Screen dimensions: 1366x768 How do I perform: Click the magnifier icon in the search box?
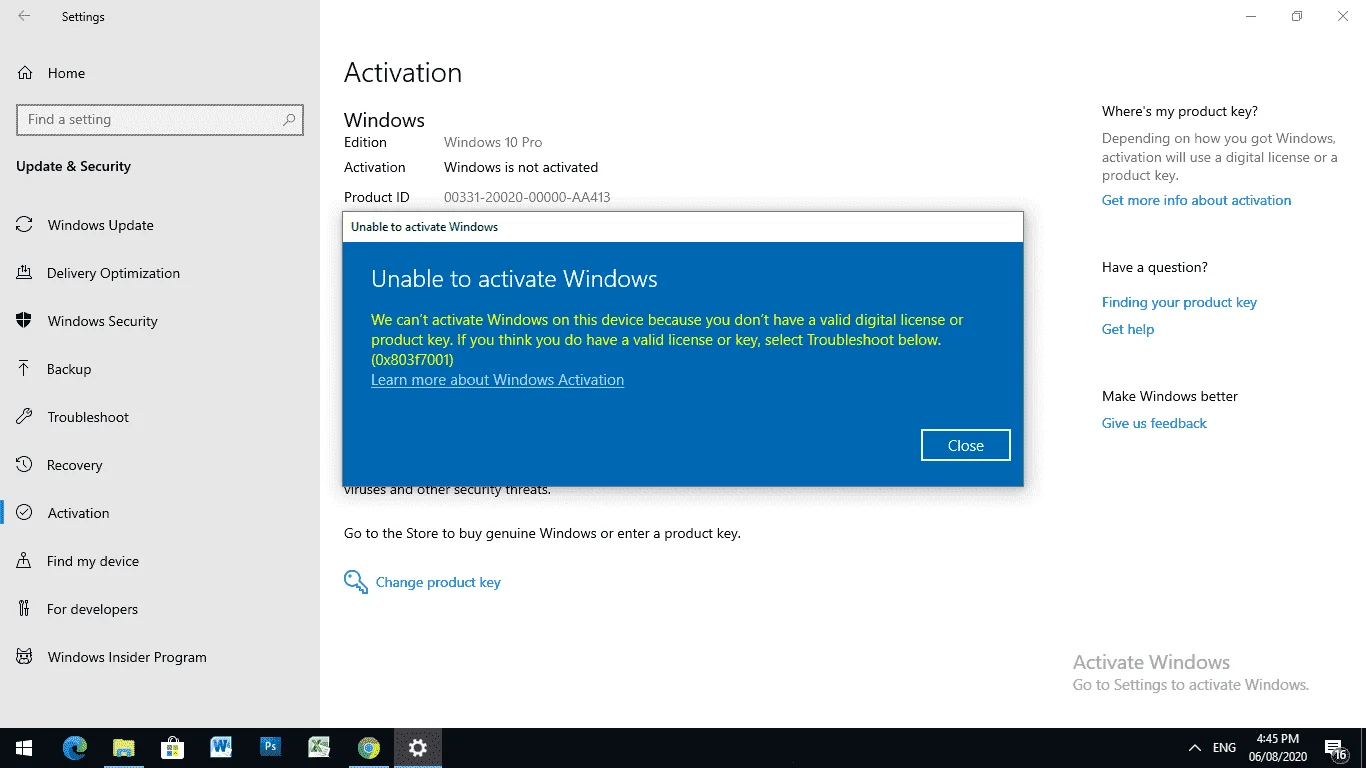coord(289,120)
